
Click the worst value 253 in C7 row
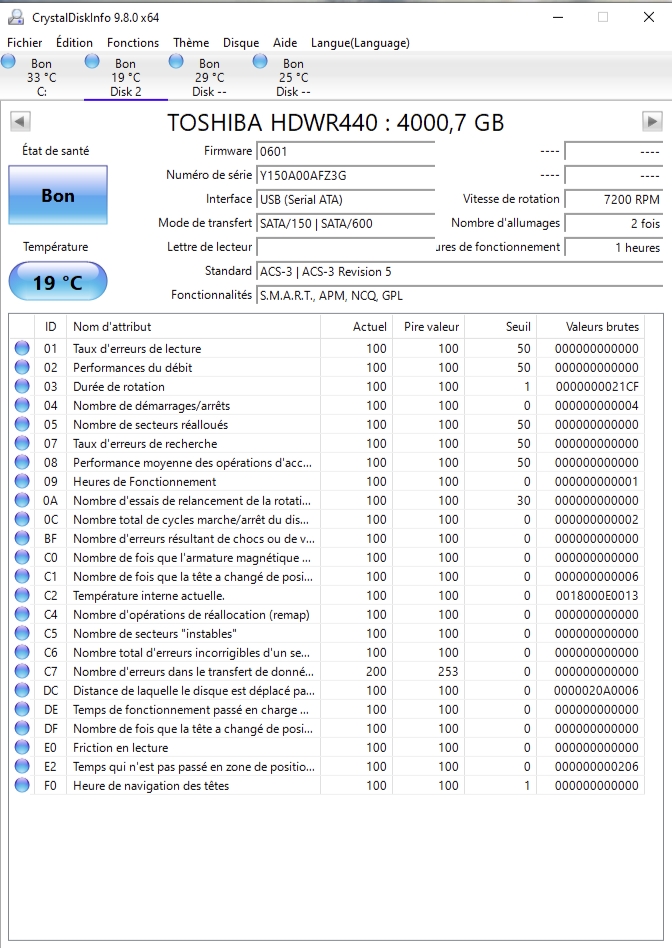point(448,671)
